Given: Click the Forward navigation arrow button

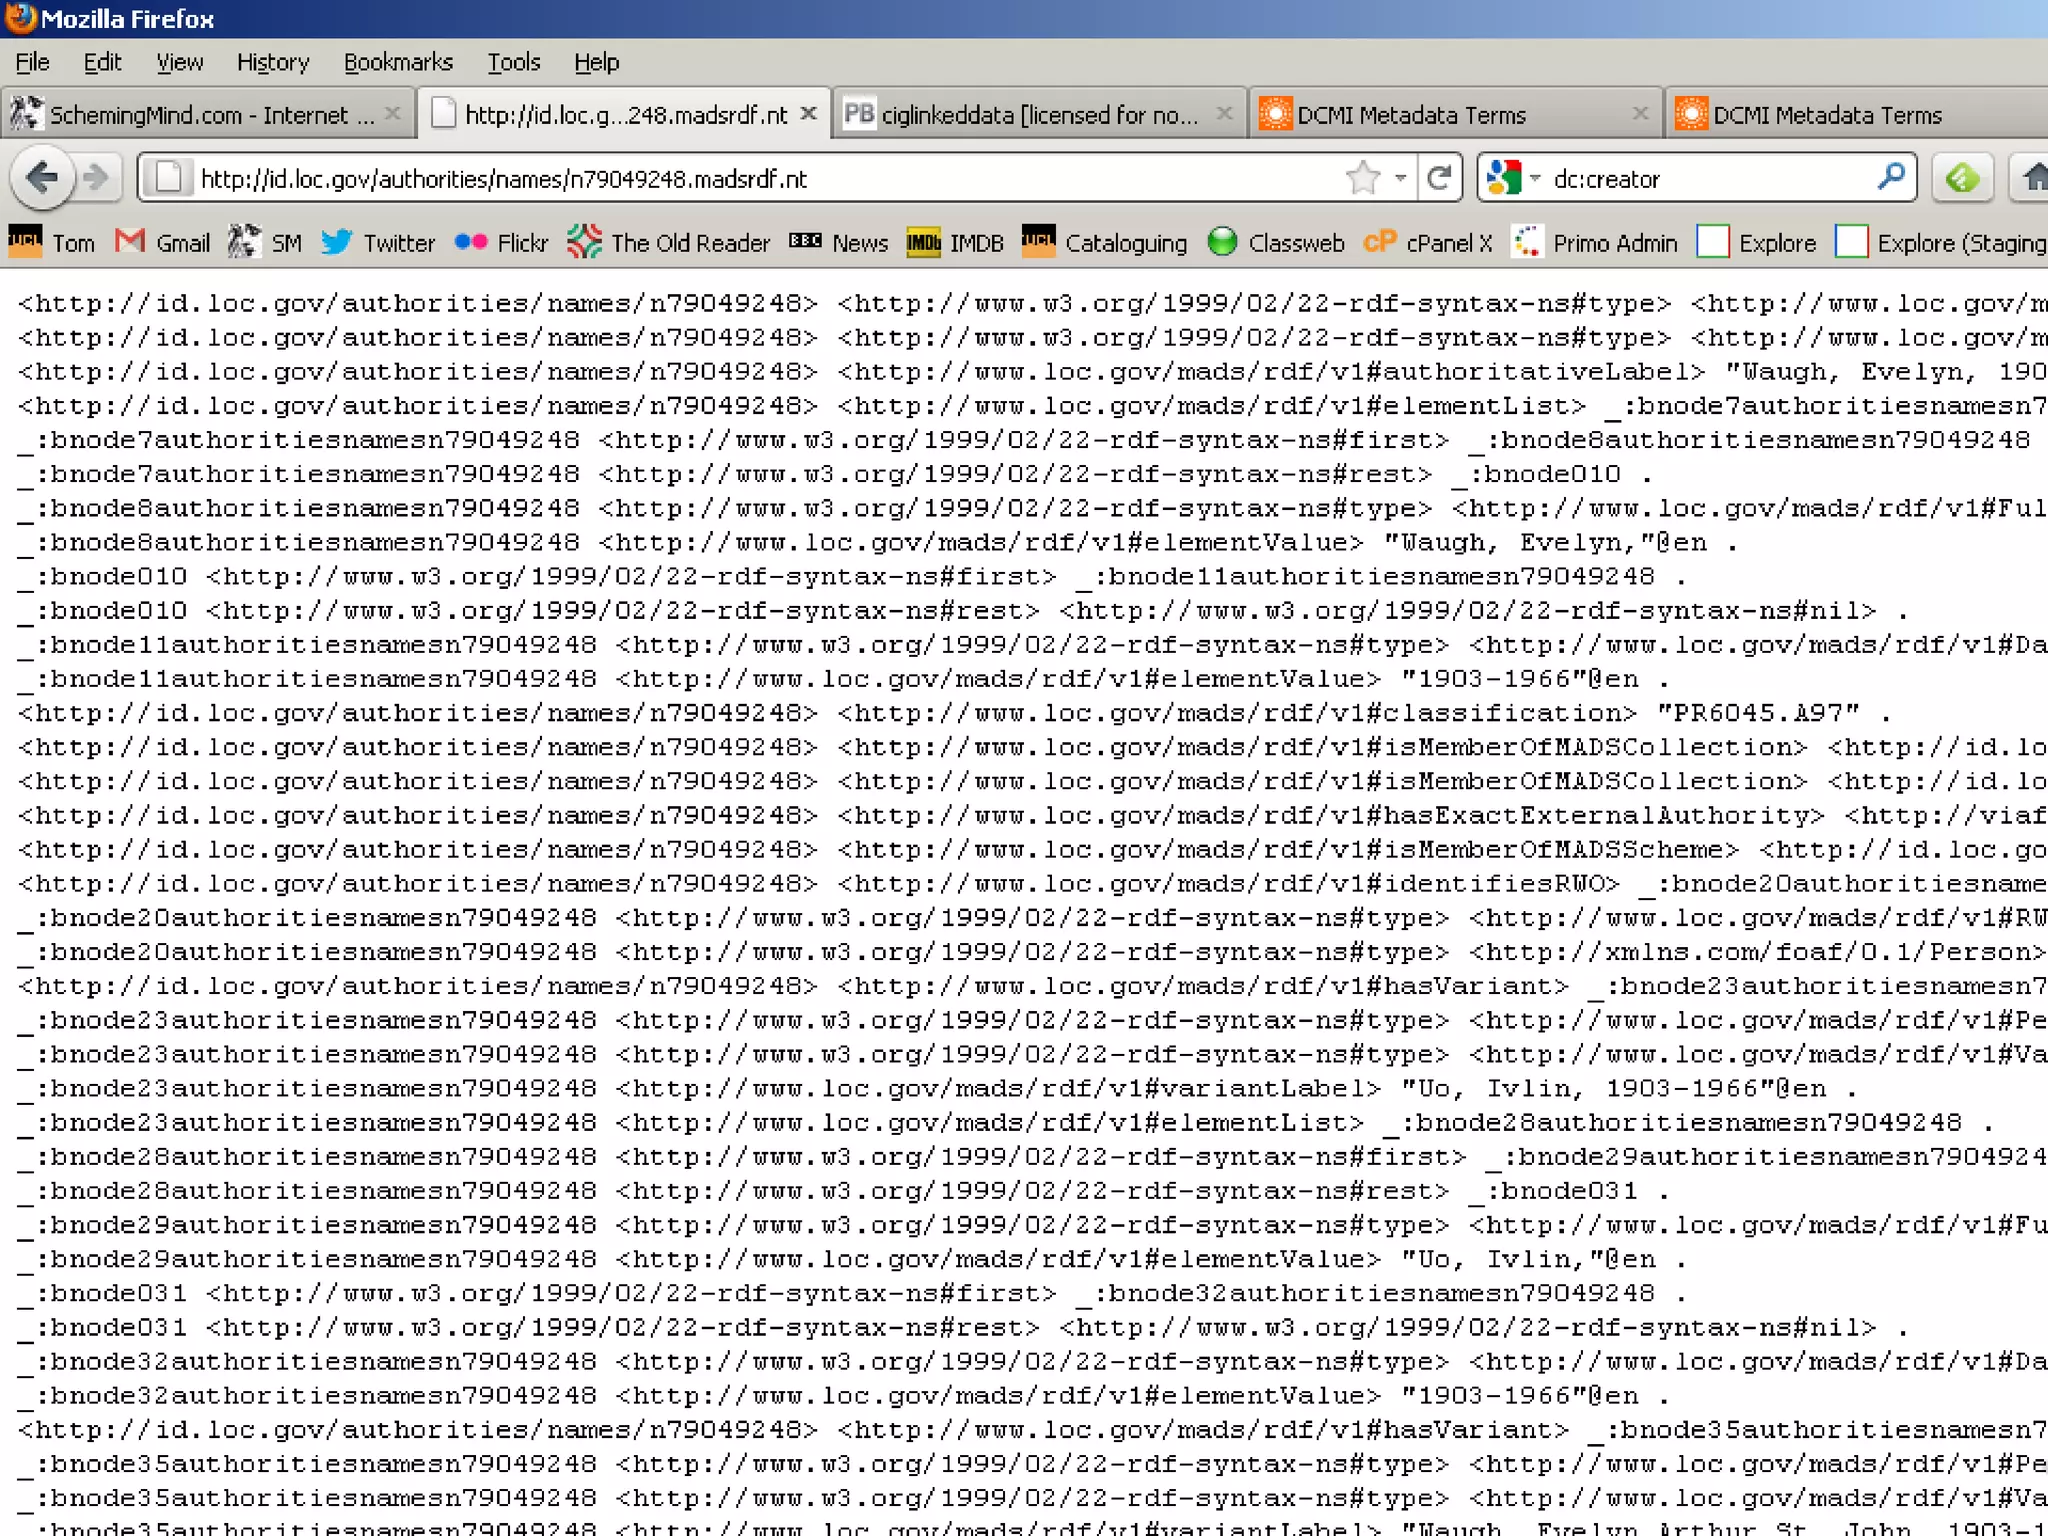Looking at the screenshot, I should click(x=96, y=178).
